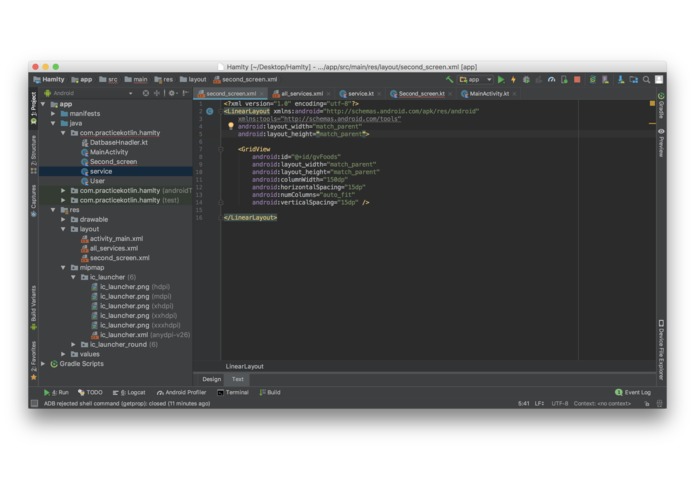Switch to Design view tab
The height and width of the screenshot is (494, 695).
point(211,379)
